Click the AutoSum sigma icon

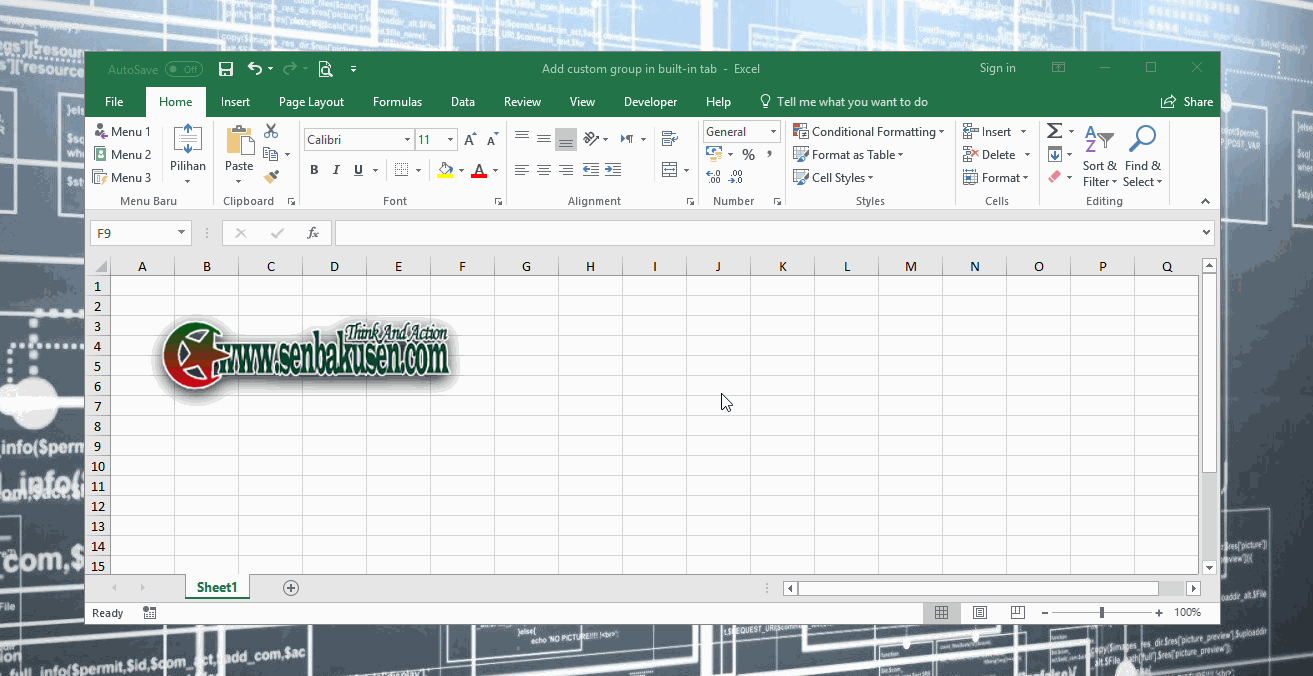click(1054, 131)
